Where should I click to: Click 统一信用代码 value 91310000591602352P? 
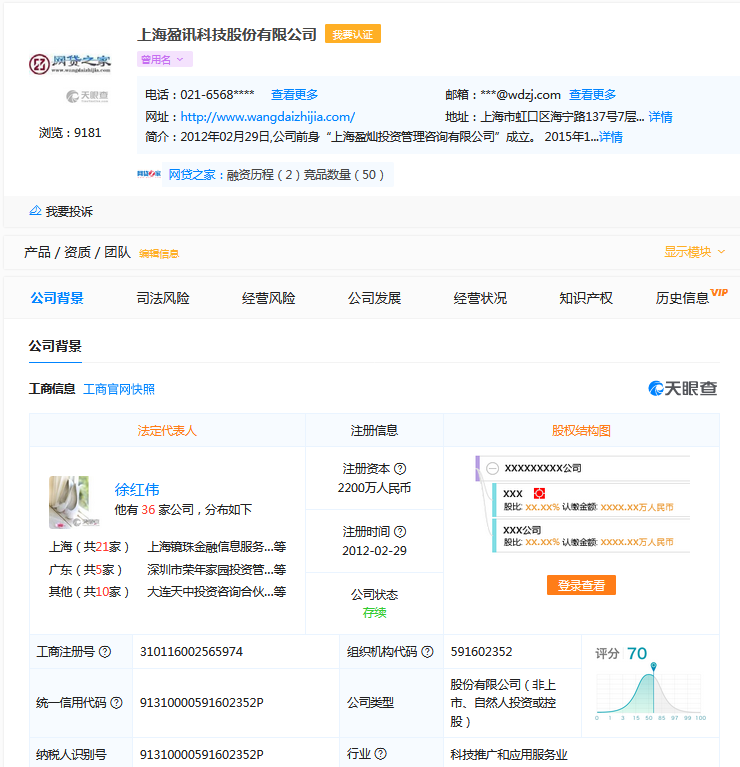pos(202,703)
